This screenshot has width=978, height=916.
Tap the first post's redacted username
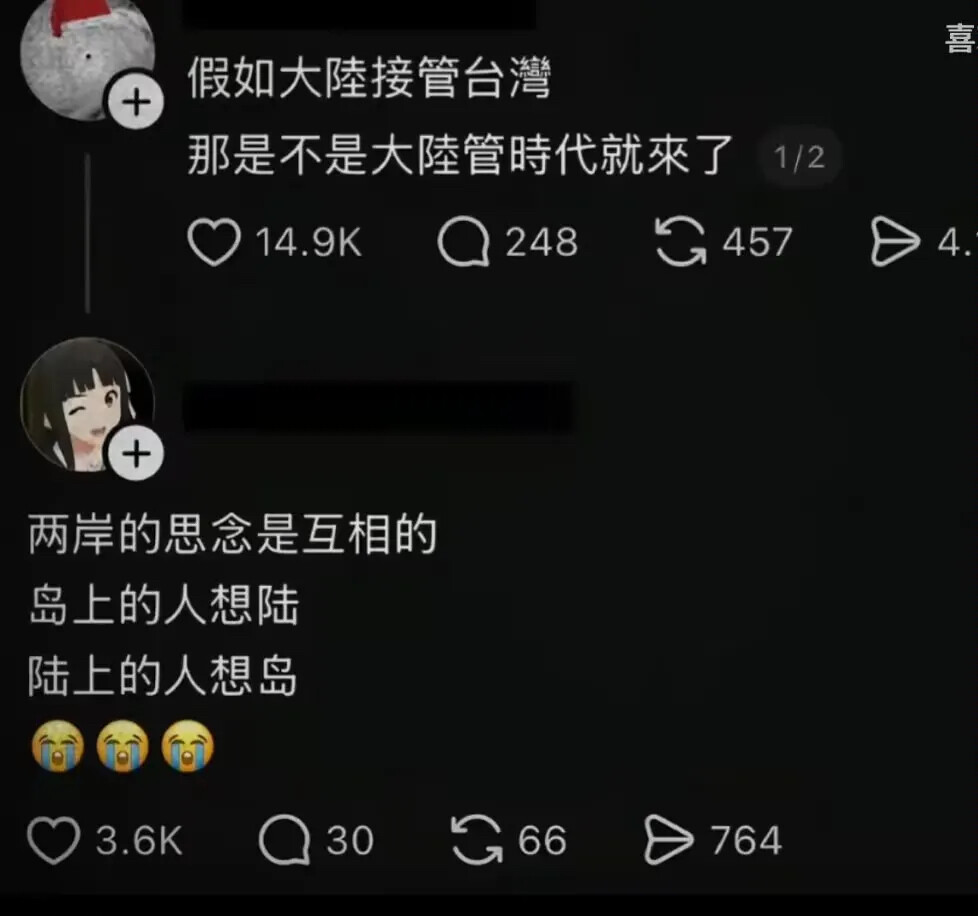click(x=359, y=14)
